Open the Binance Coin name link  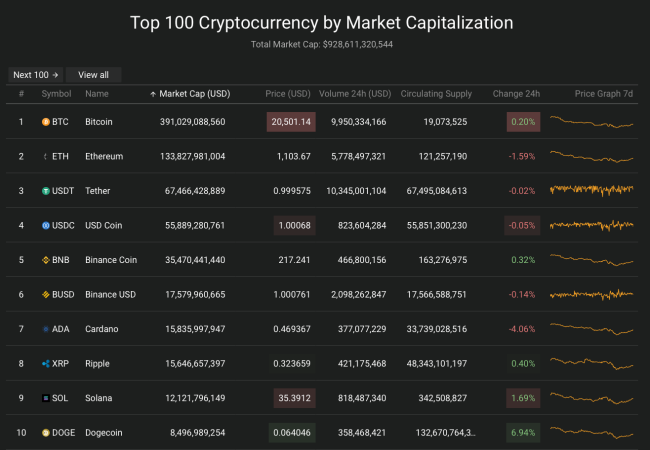click(111, 260)
